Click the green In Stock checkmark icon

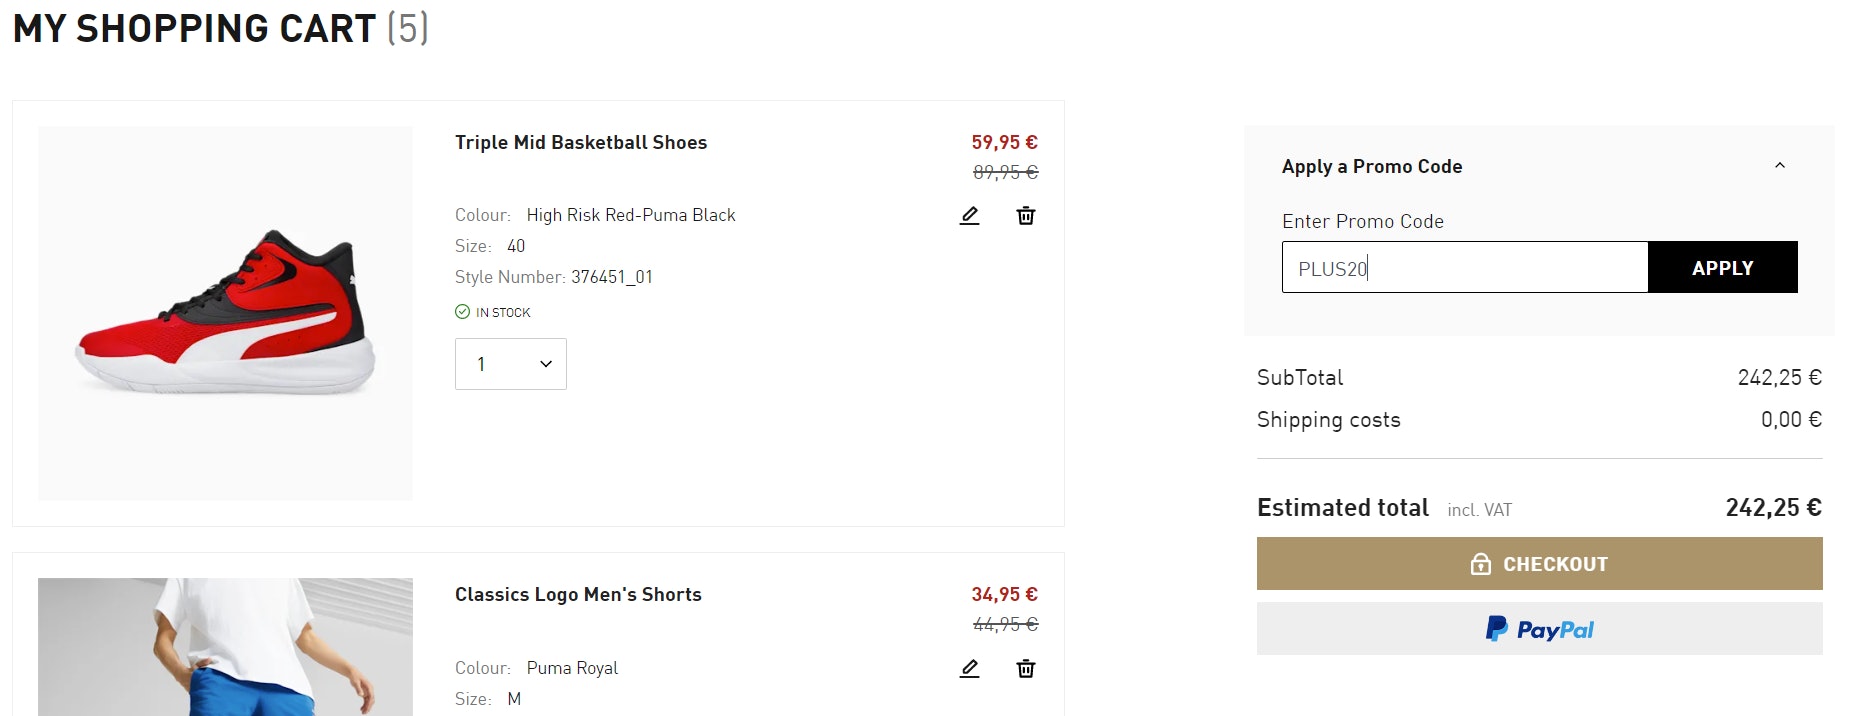(x=462, y=312)
